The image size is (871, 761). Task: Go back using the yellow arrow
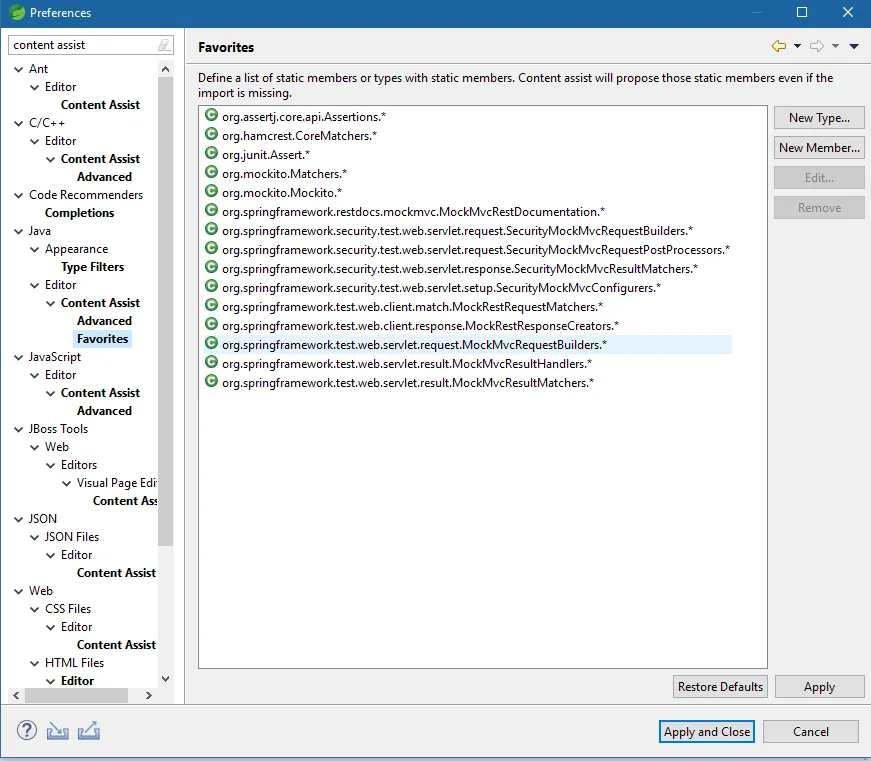(x=779, y=46)
